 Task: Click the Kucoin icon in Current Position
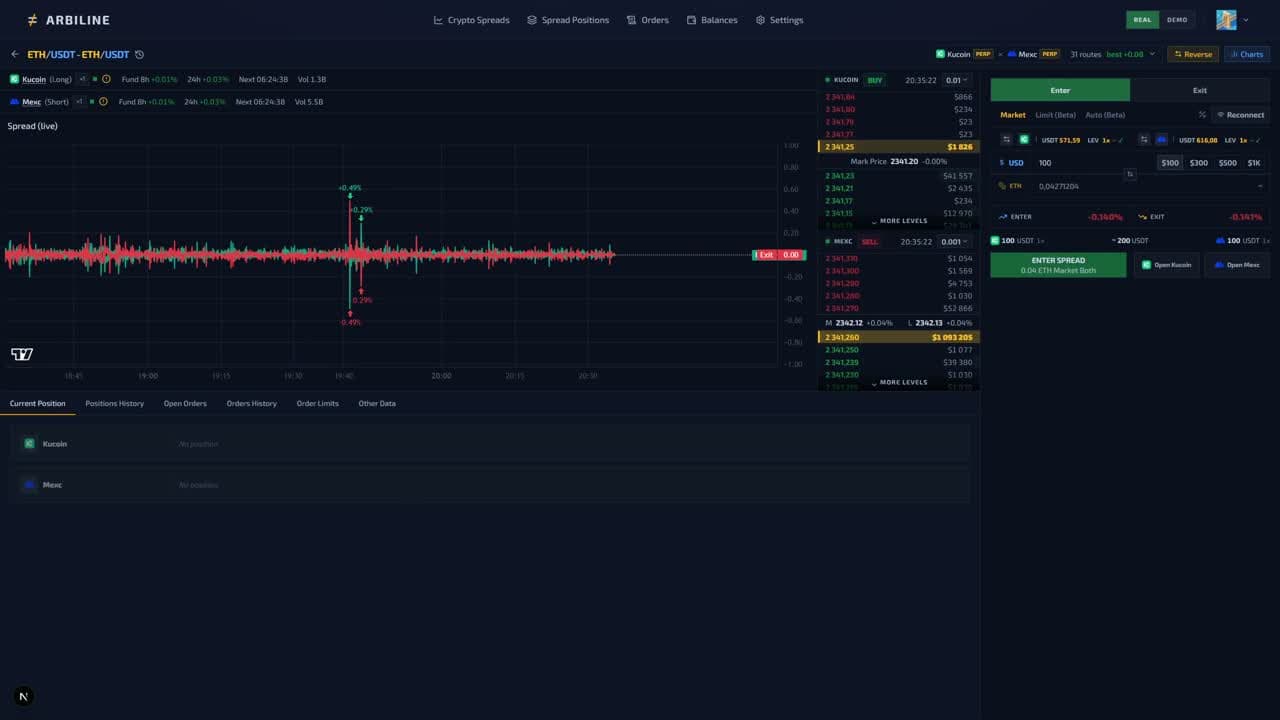(29, 444)
